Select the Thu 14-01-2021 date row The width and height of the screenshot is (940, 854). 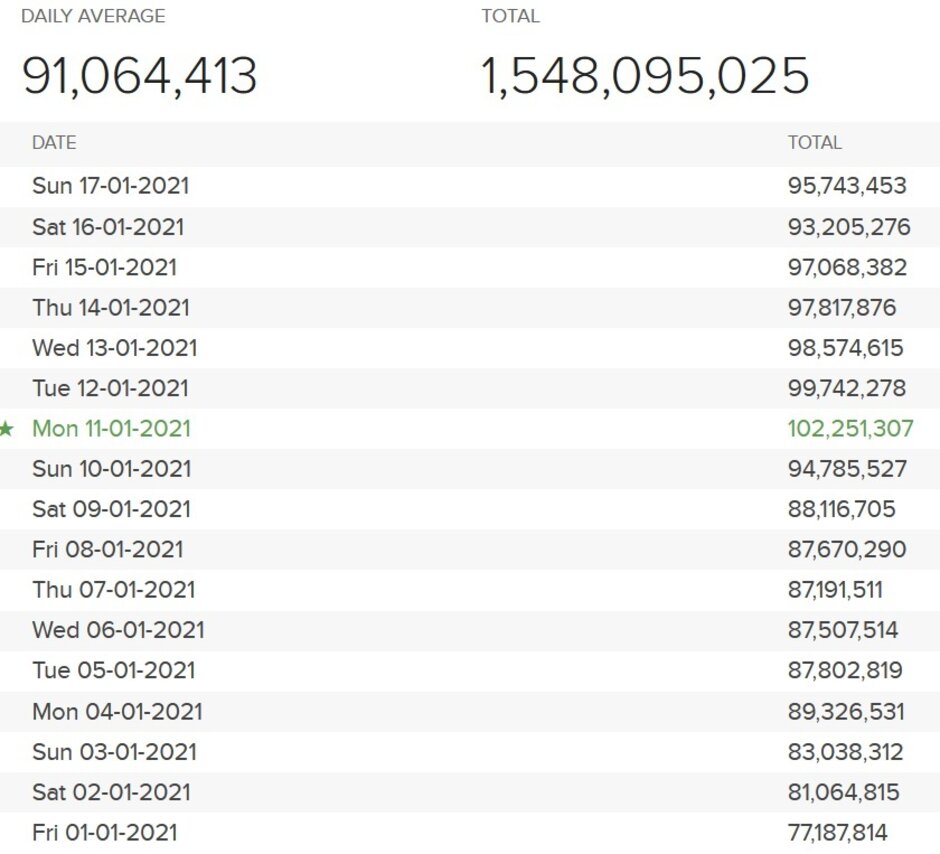[x=110, y=308]
